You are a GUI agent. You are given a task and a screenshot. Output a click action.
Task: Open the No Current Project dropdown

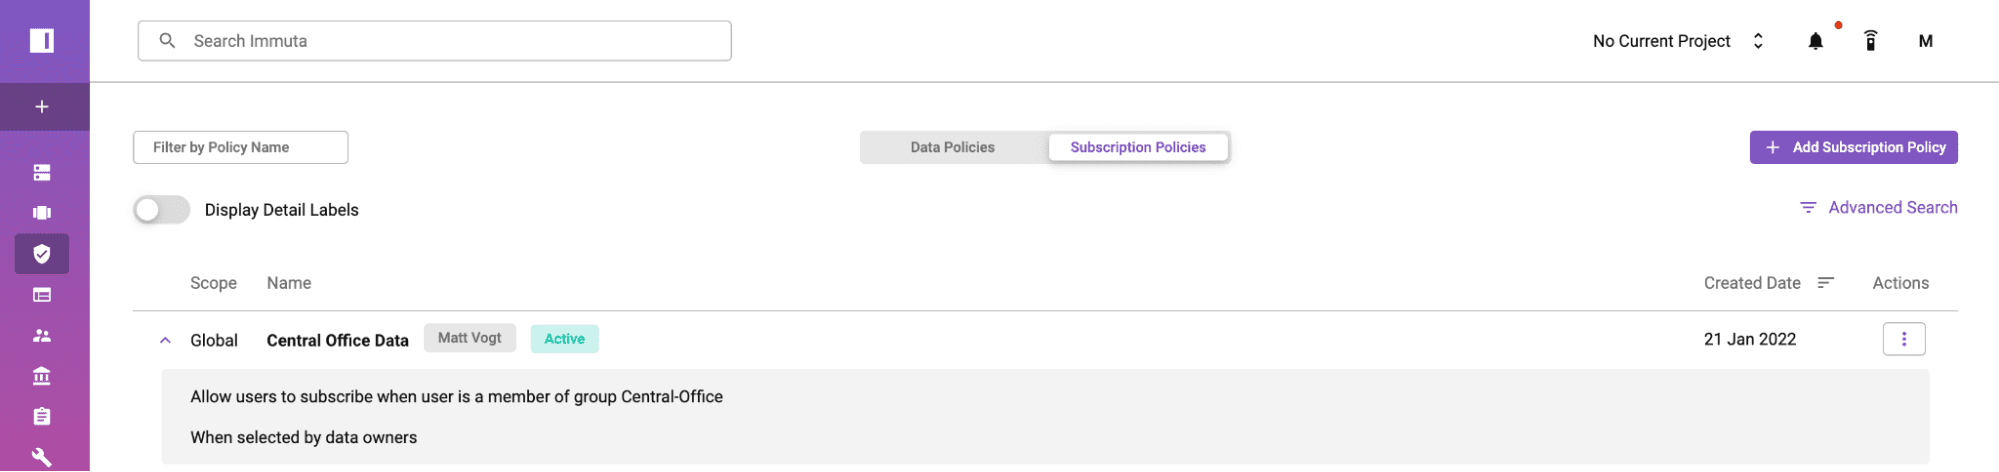point(1678,41)
